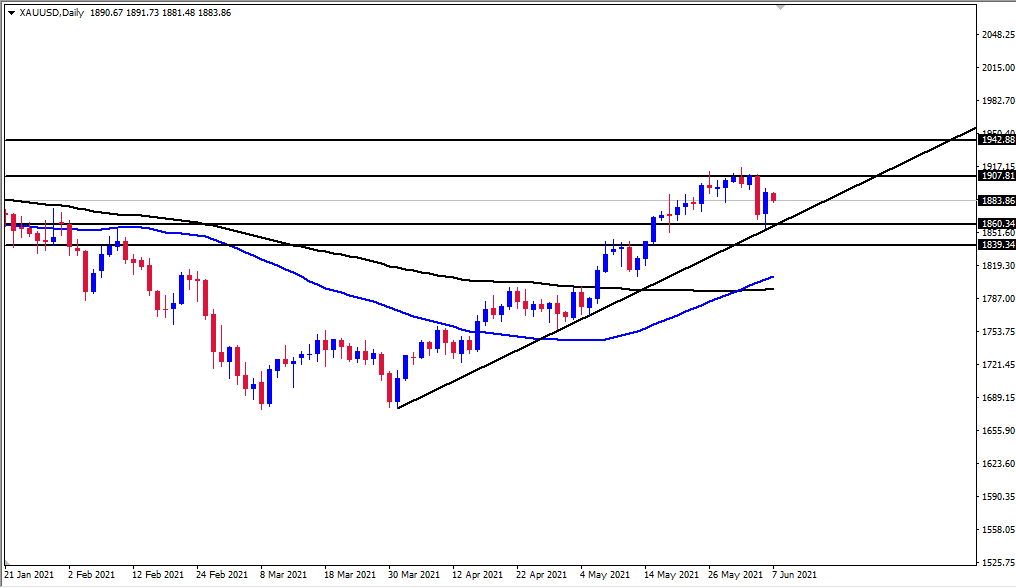
Task: Click the 12 Feb 2021 date label
Action: click(x=158, y=575)
